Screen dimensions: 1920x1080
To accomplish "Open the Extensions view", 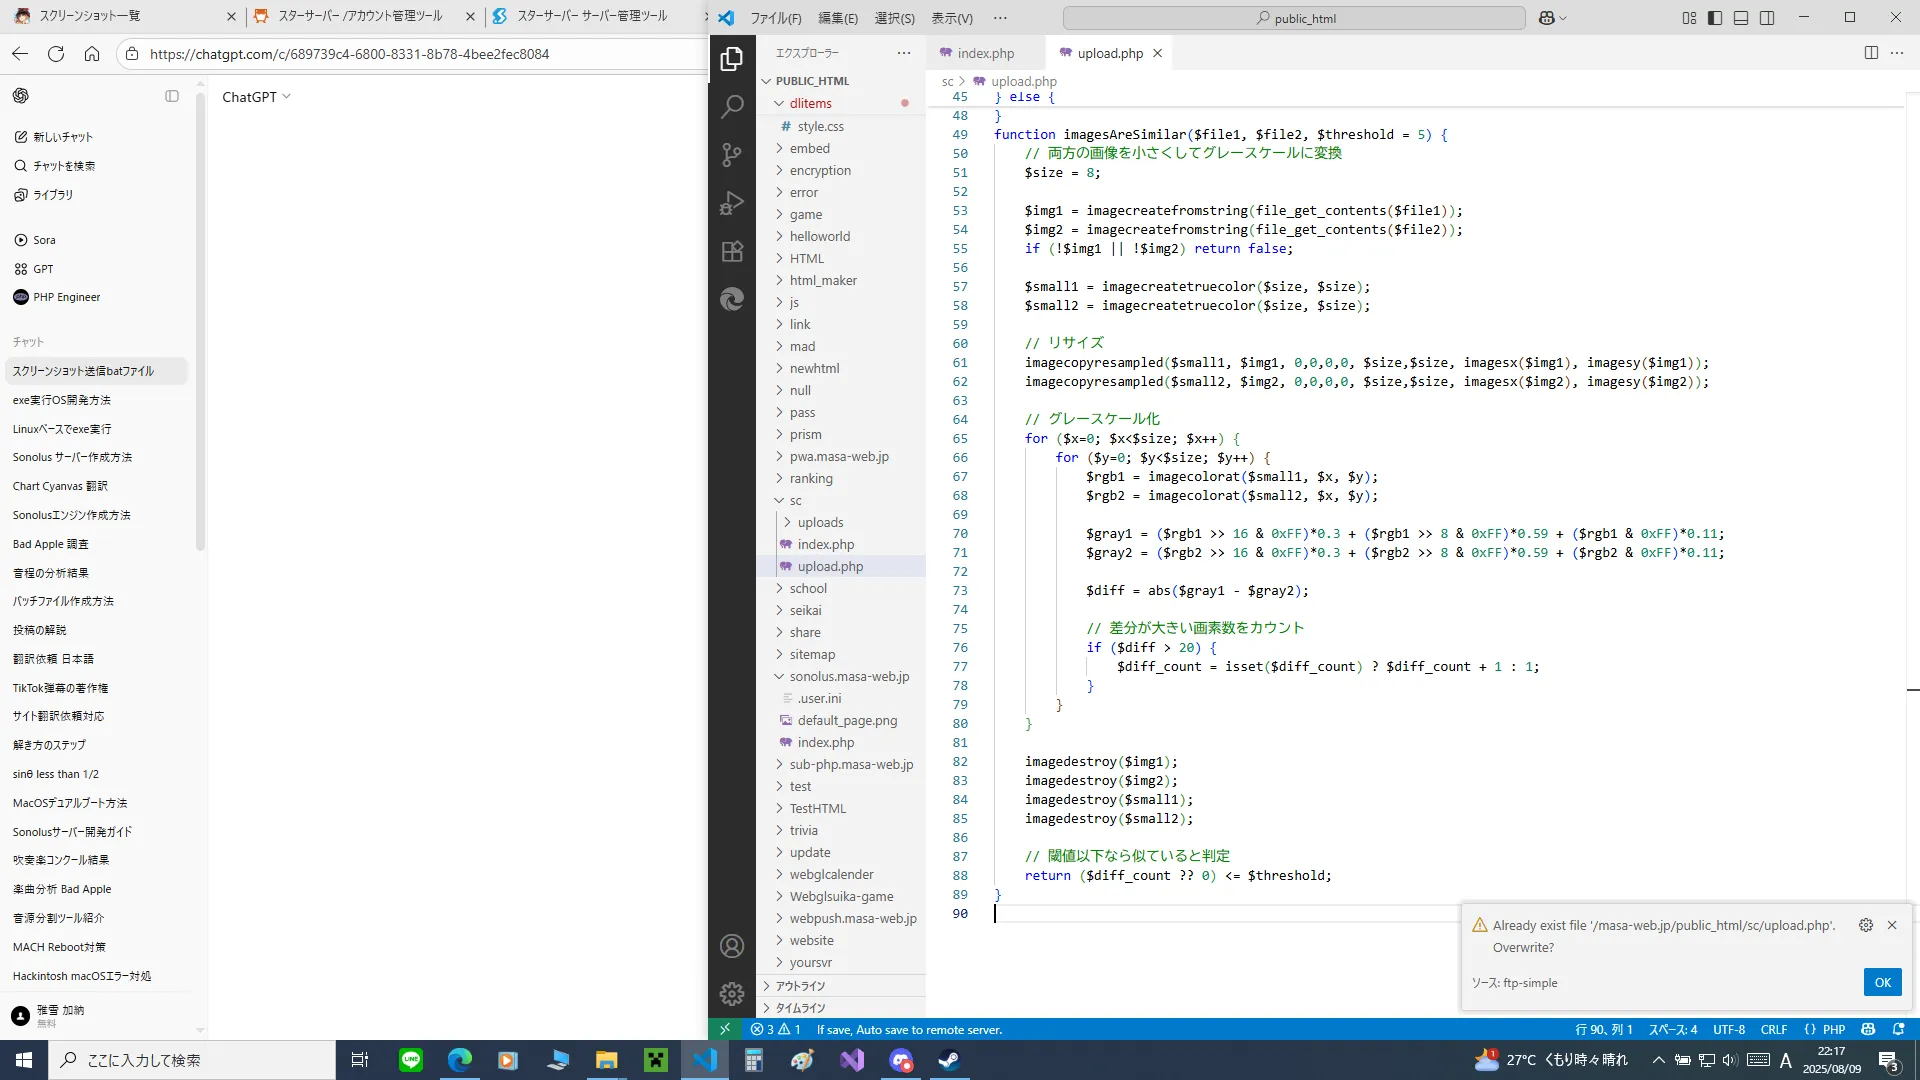I will 732,251.
